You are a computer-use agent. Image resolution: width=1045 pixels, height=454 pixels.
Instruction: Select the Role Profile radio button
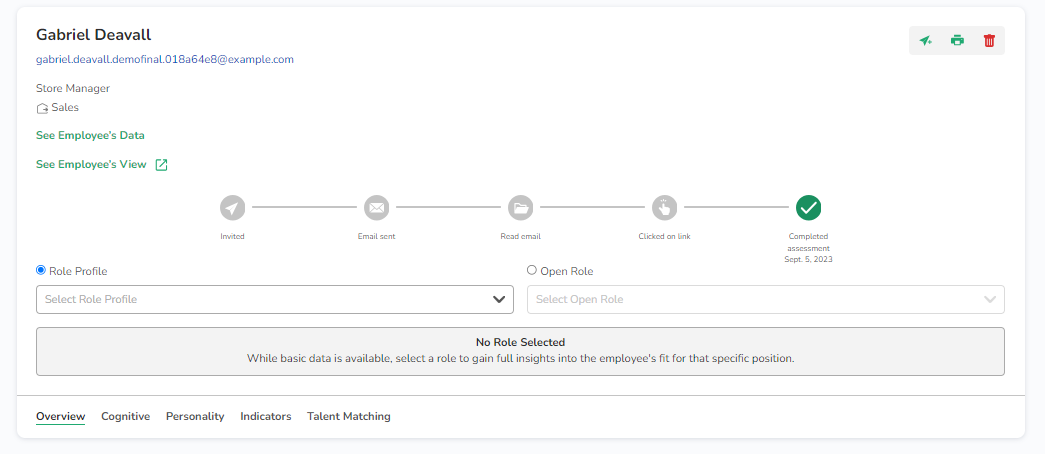tap(41, 270)
